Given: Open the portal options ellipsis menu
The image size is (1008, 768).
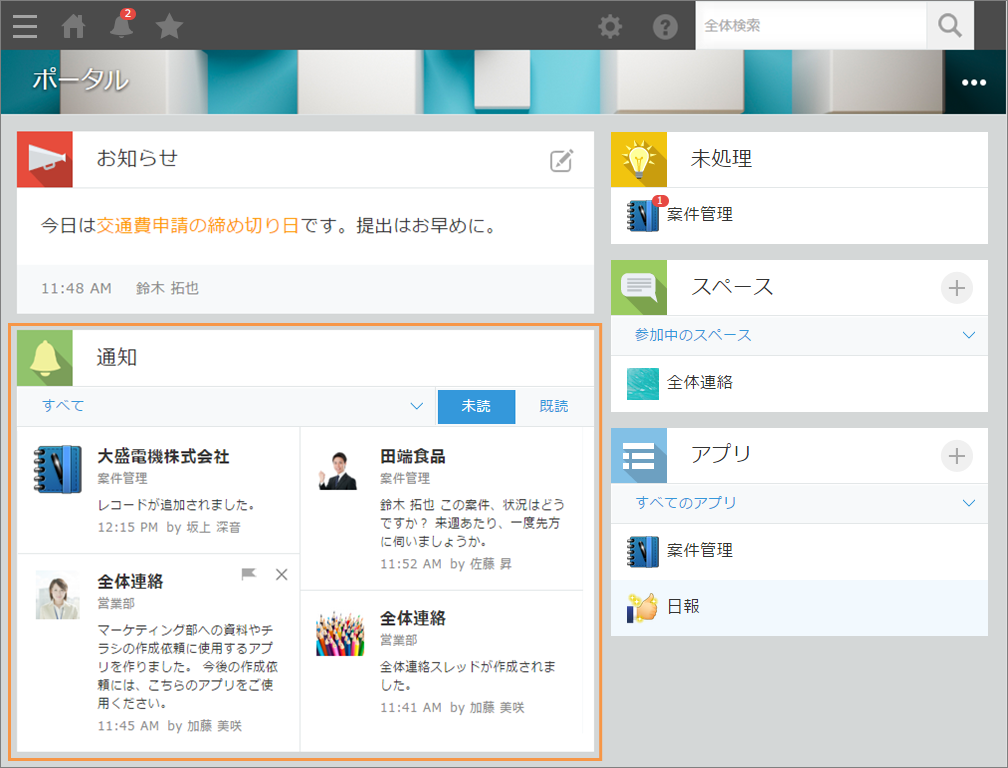Looking at the screenshot, I should point(973,84).
